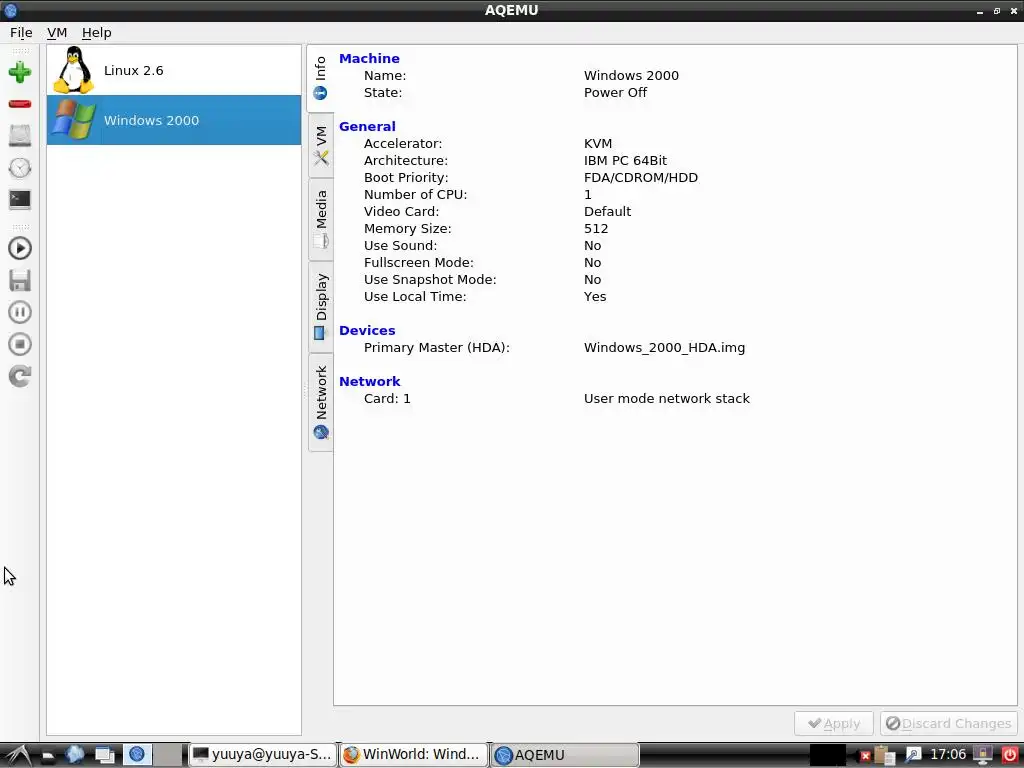Screen dimensions: 1024x768
Task: Click the Windows flag icon for Windows 2000
Action: [x=73, y=120]
